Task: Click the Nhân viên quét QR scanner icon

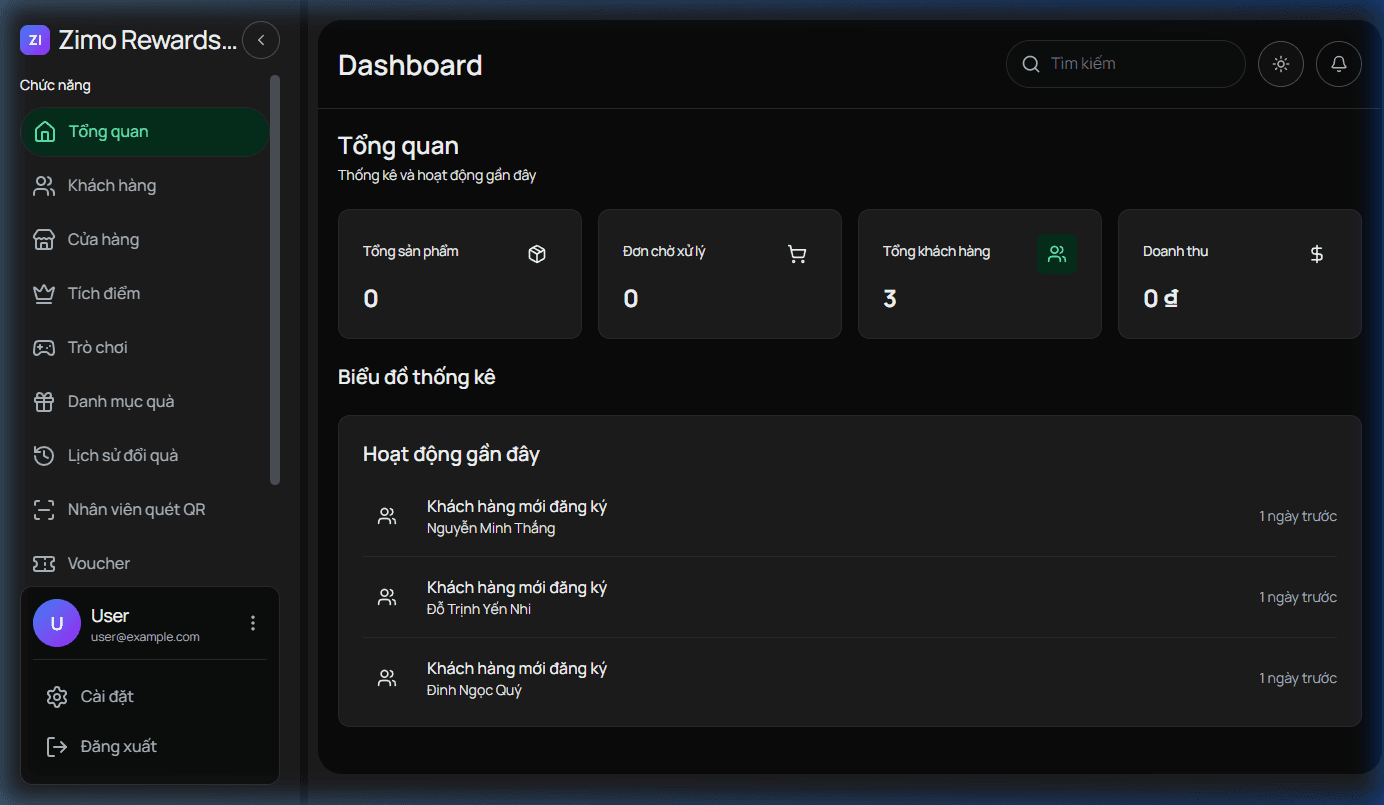Action: (43, 509)
